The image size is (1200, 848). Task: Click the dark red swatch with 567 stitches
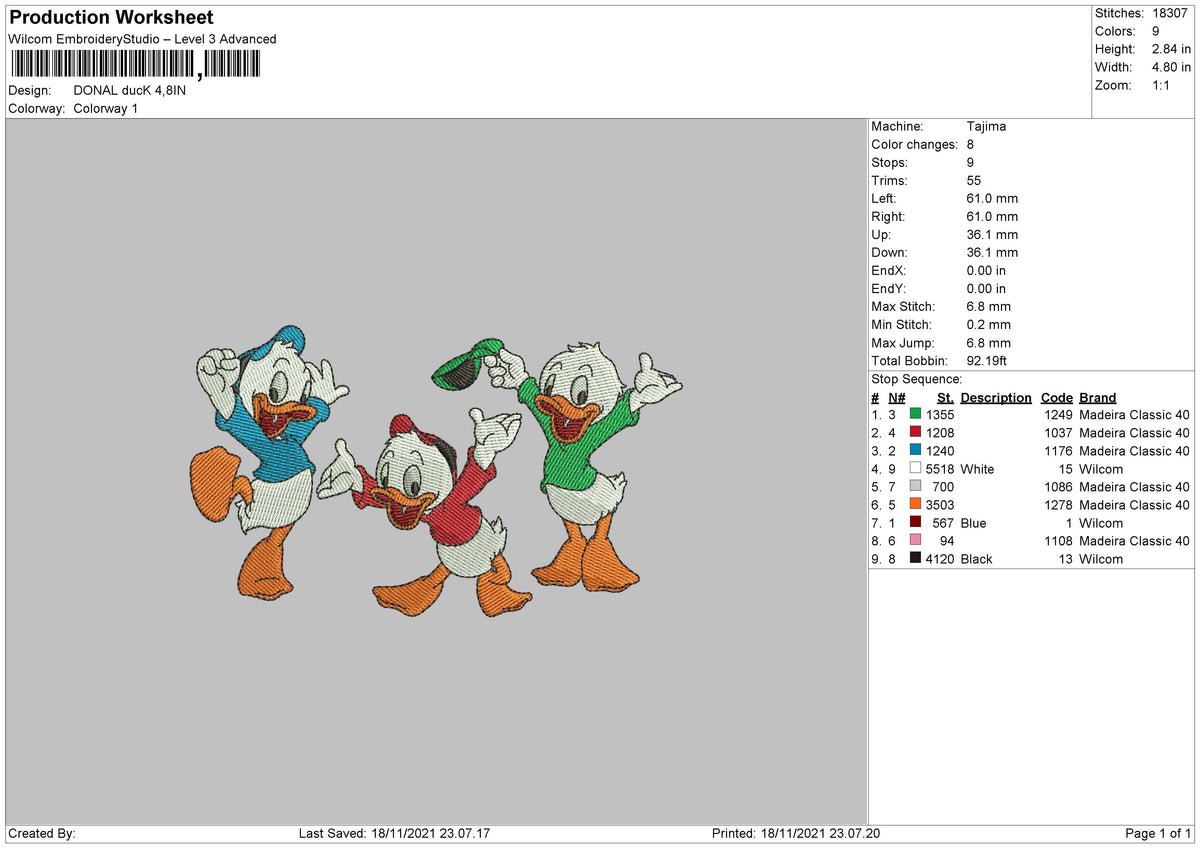tap(915, 522)
